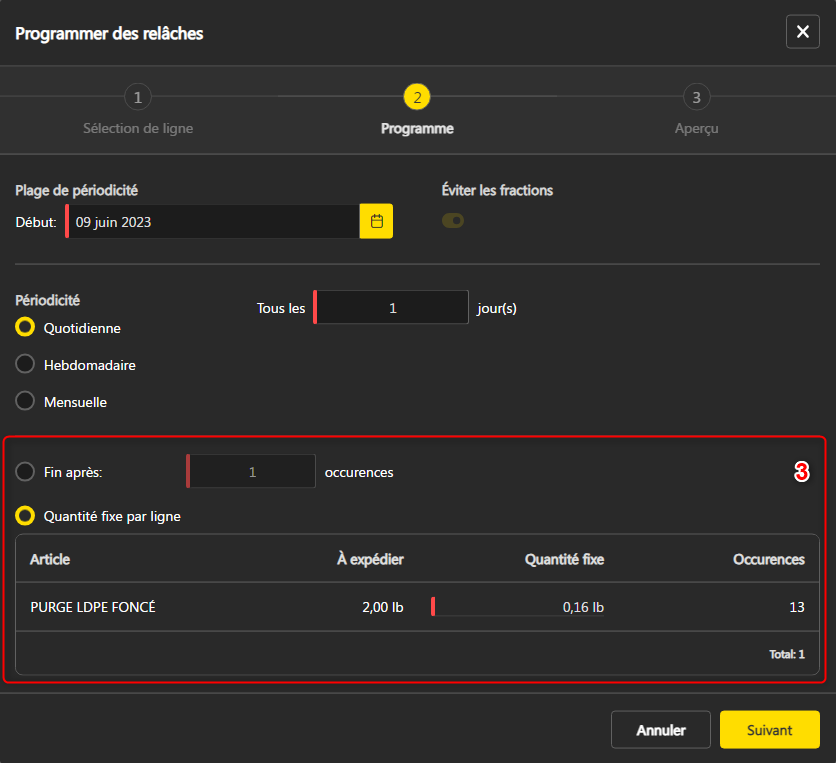The width and height of the screenshot is (836, 763).
Task: Choose the Mensuelle periodicity option
Action: point(26,402)
